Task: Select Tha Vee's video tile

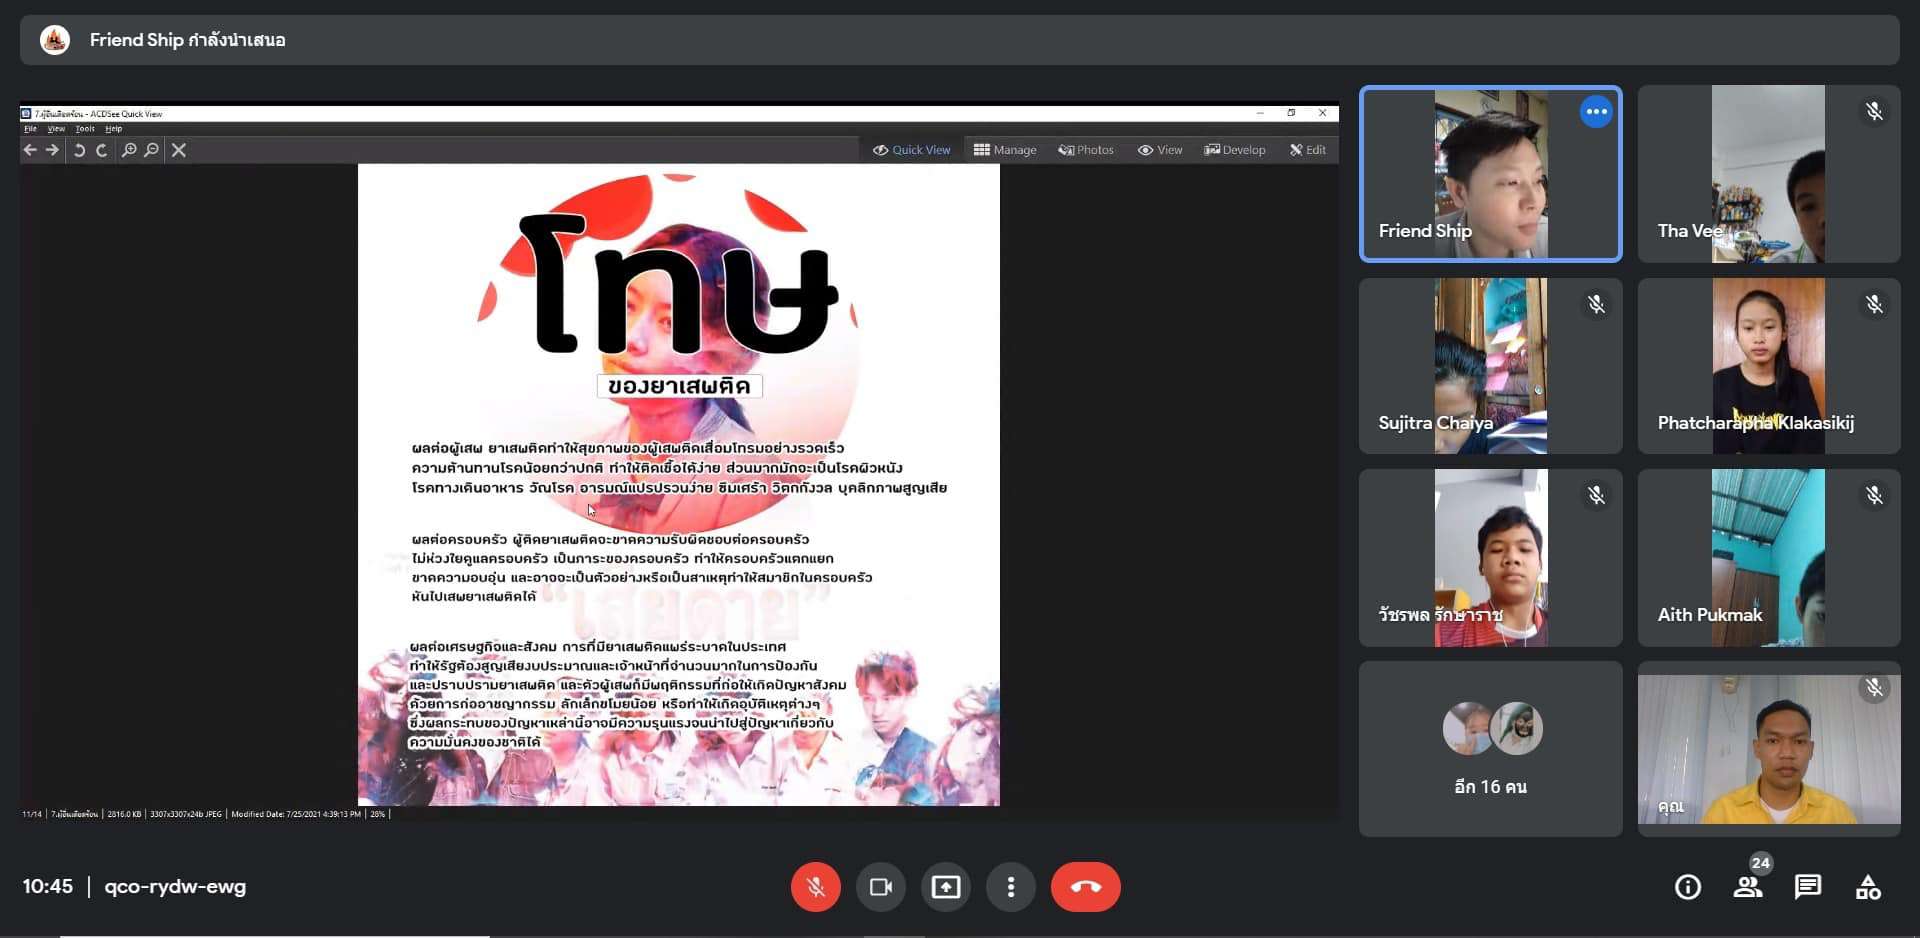Action: pyautogui.click(x=1768, y=174)
